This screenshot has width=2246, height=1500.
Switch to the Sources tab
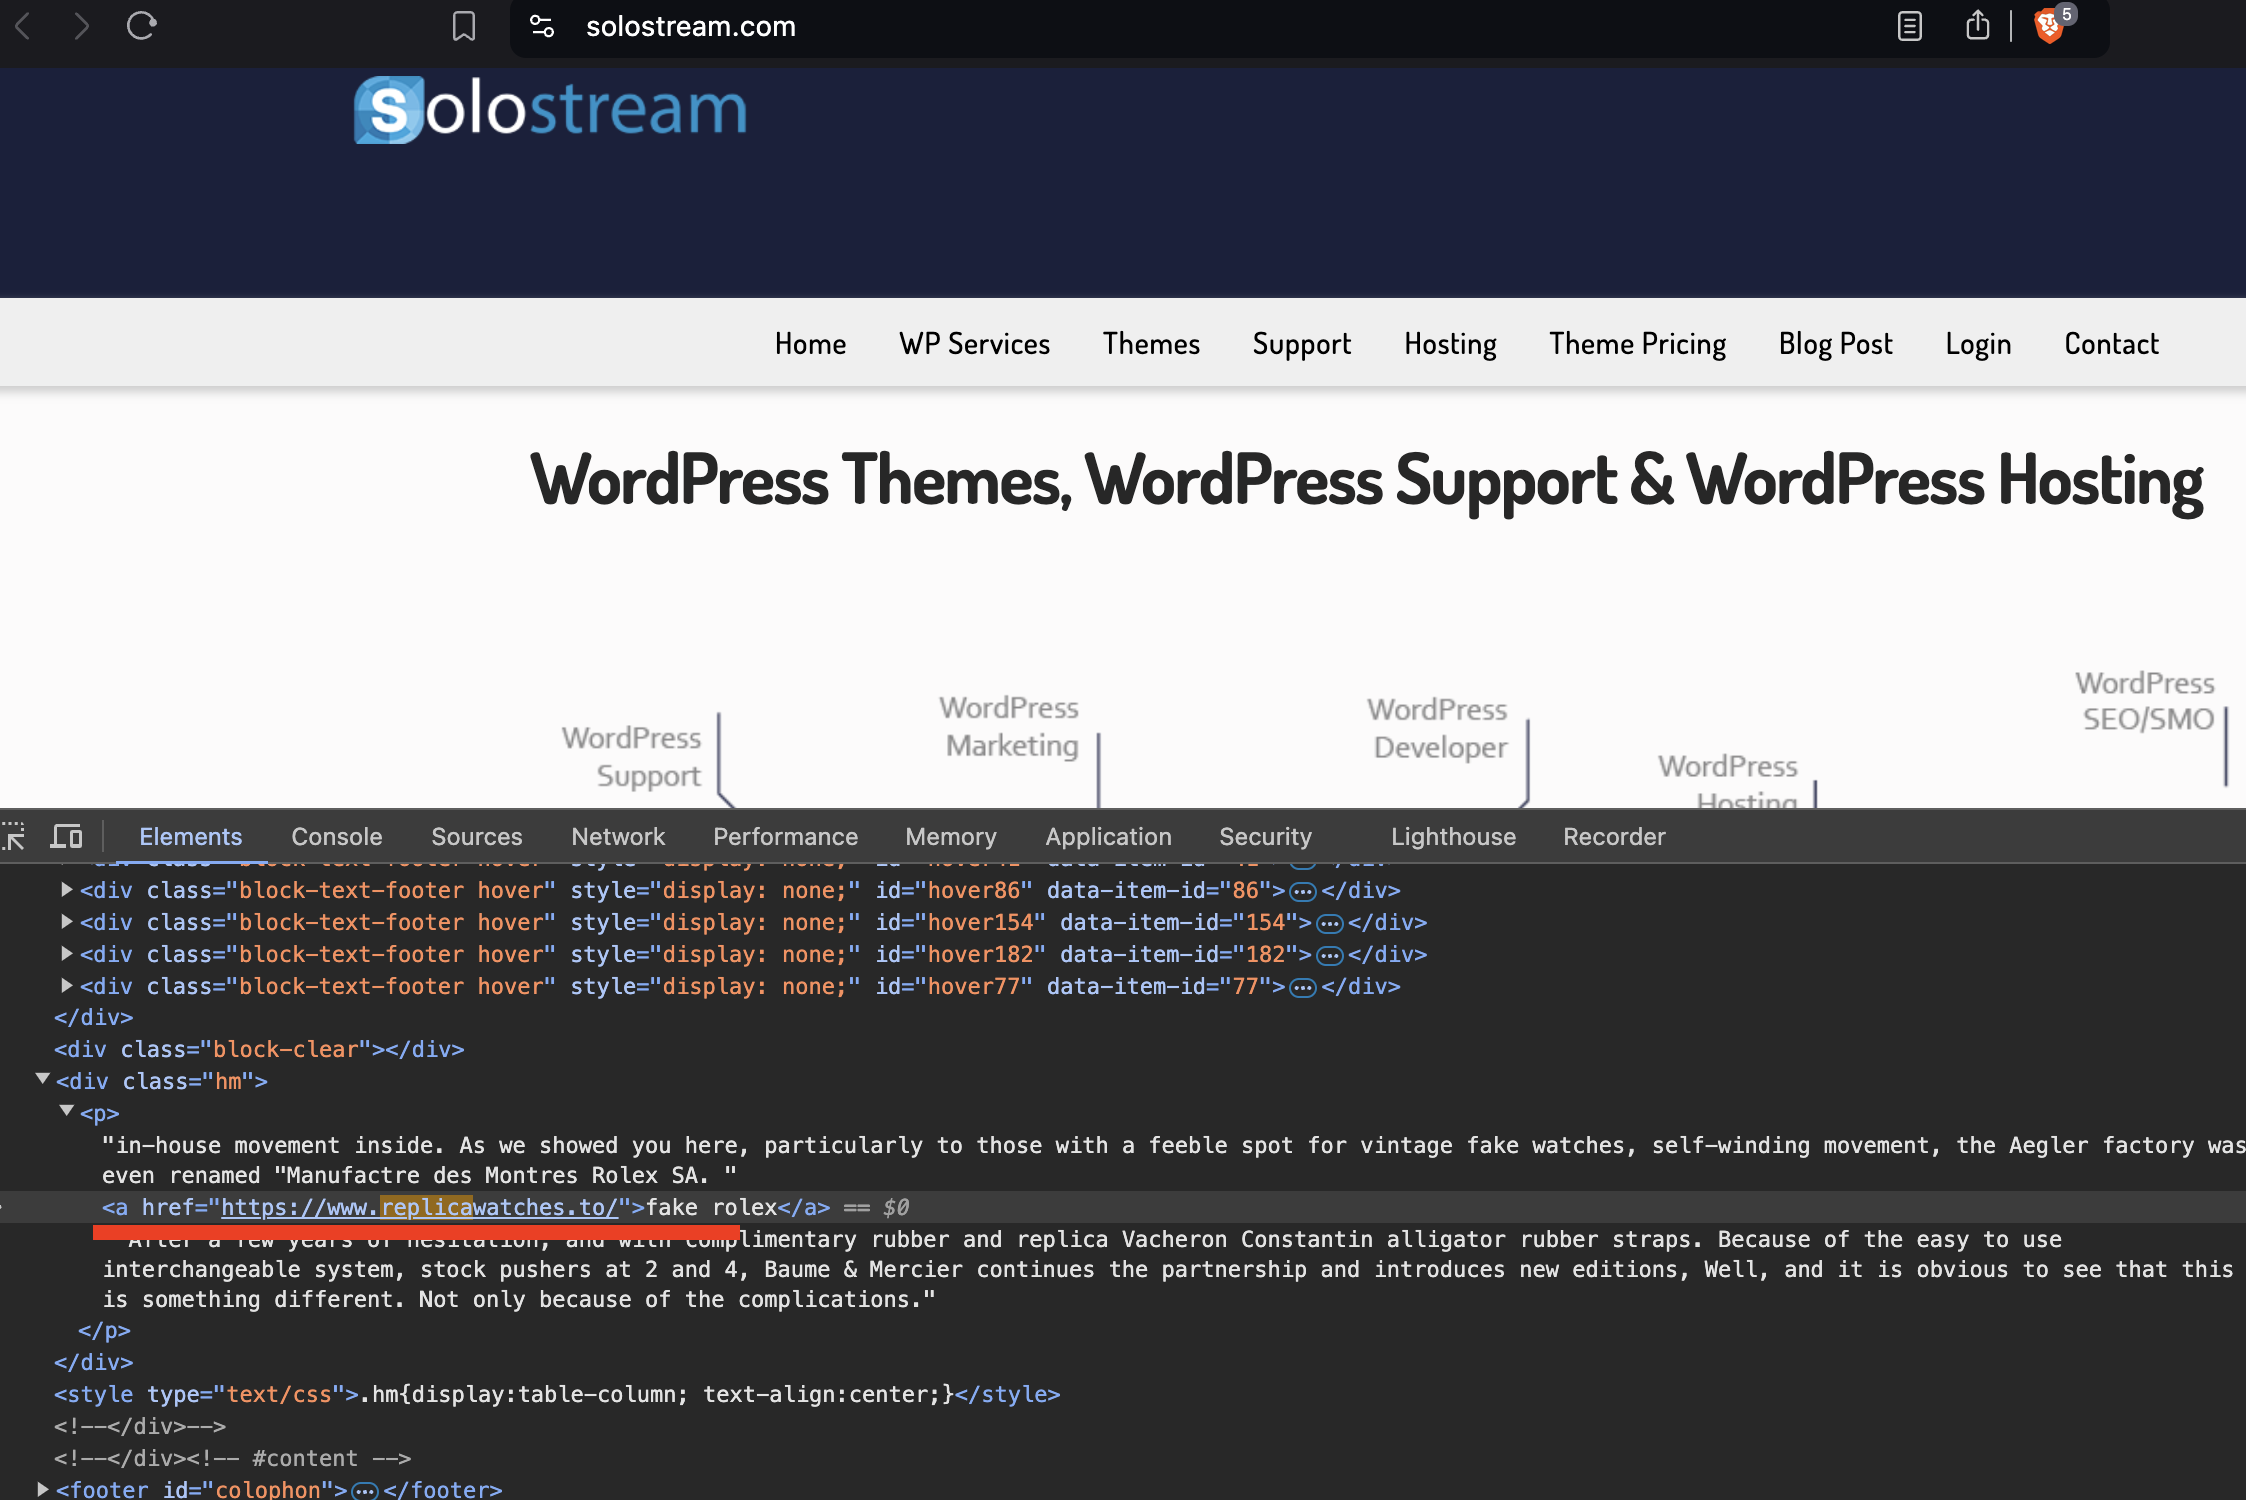(477, 837)
